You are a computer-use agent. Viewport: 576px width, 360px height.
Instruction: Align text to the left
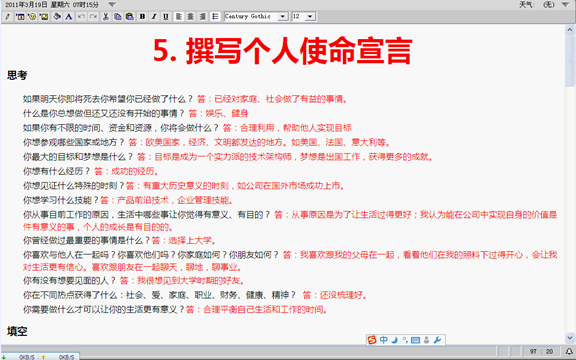click(179, 17)
